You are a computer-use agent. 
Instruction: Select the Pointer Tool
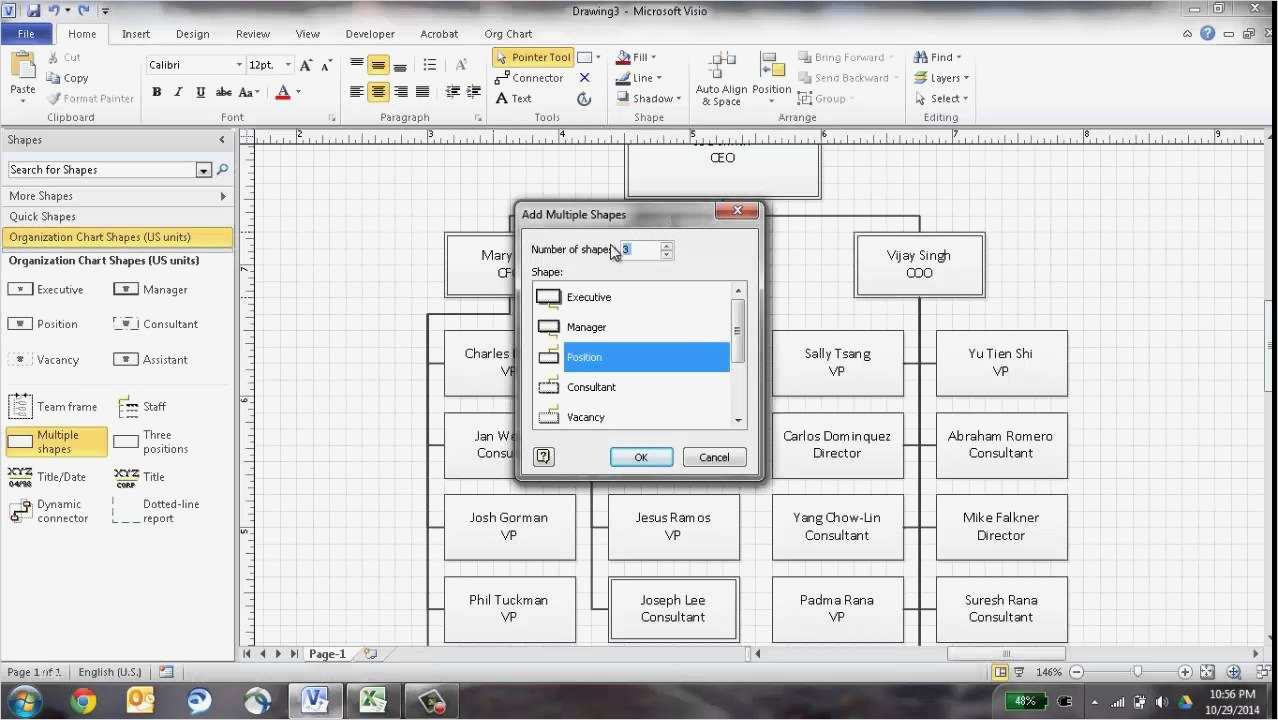(534, 58)
